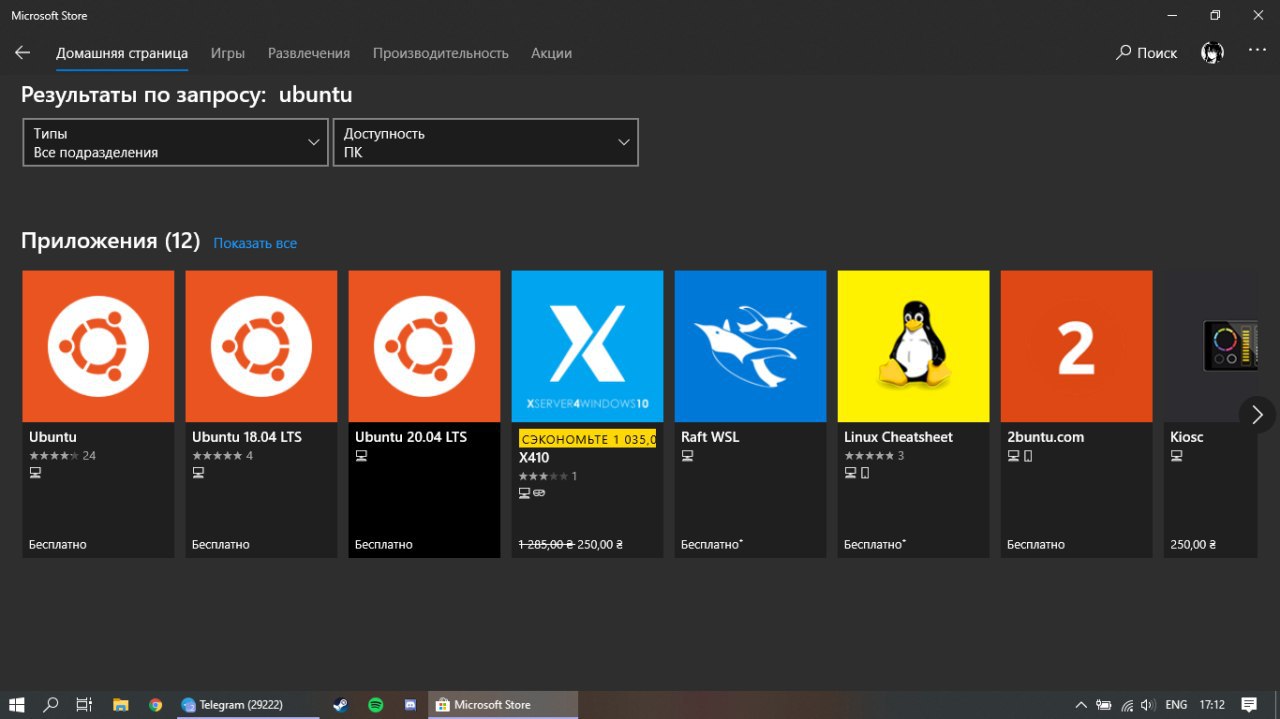Click the СЭКОНОМЬТЕ discount badge on X410
This screenshot has height=719, width=1280.
[587, 439]
